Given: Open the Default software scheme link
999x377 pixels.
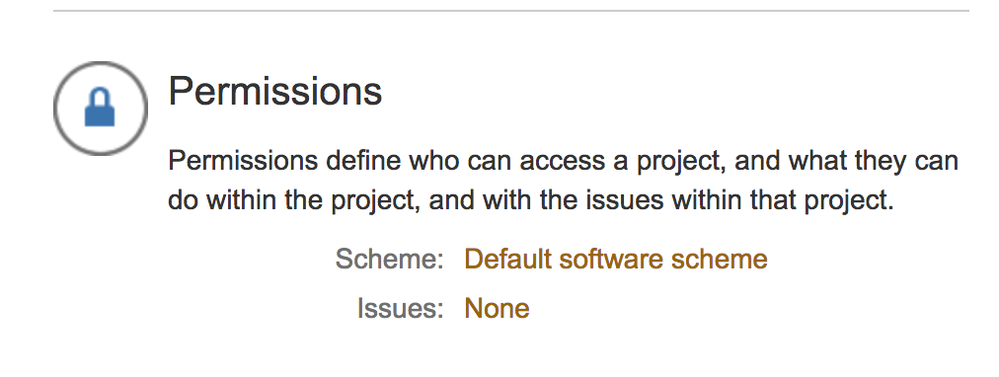Looking at the screenshot, I should (x=615, y=259).
